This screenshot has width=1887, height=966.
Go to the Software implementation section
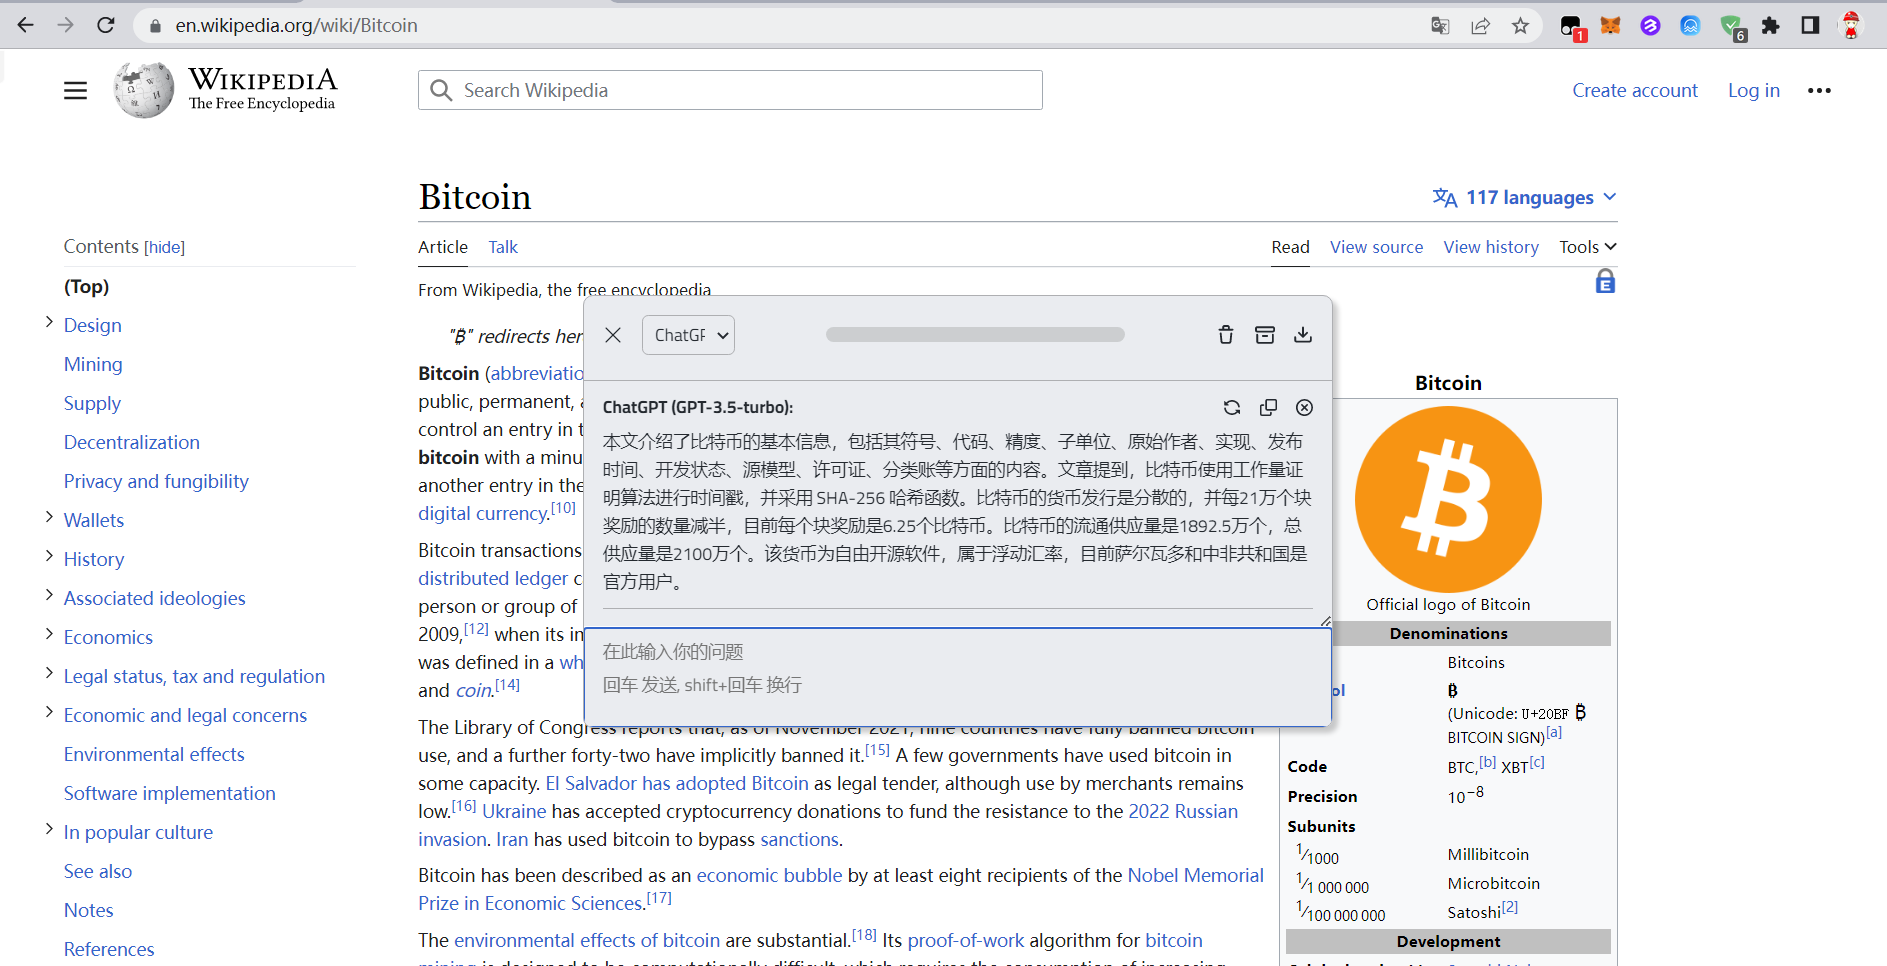(x=170, y=793)
